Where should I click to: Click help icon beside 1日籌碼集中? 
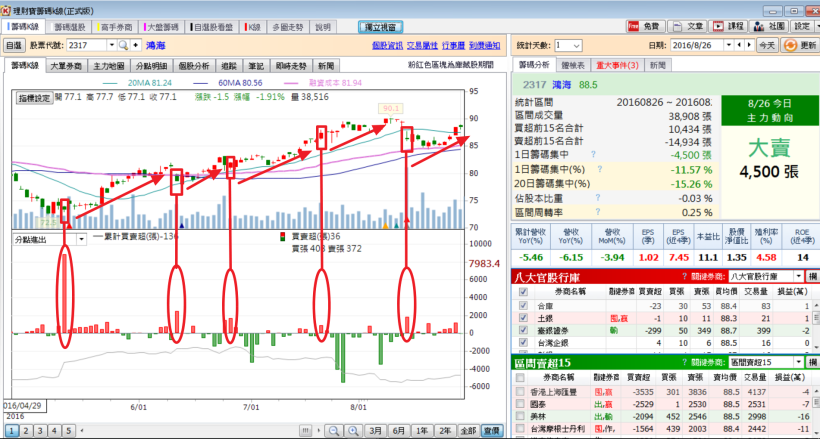[x=593, y=154]
